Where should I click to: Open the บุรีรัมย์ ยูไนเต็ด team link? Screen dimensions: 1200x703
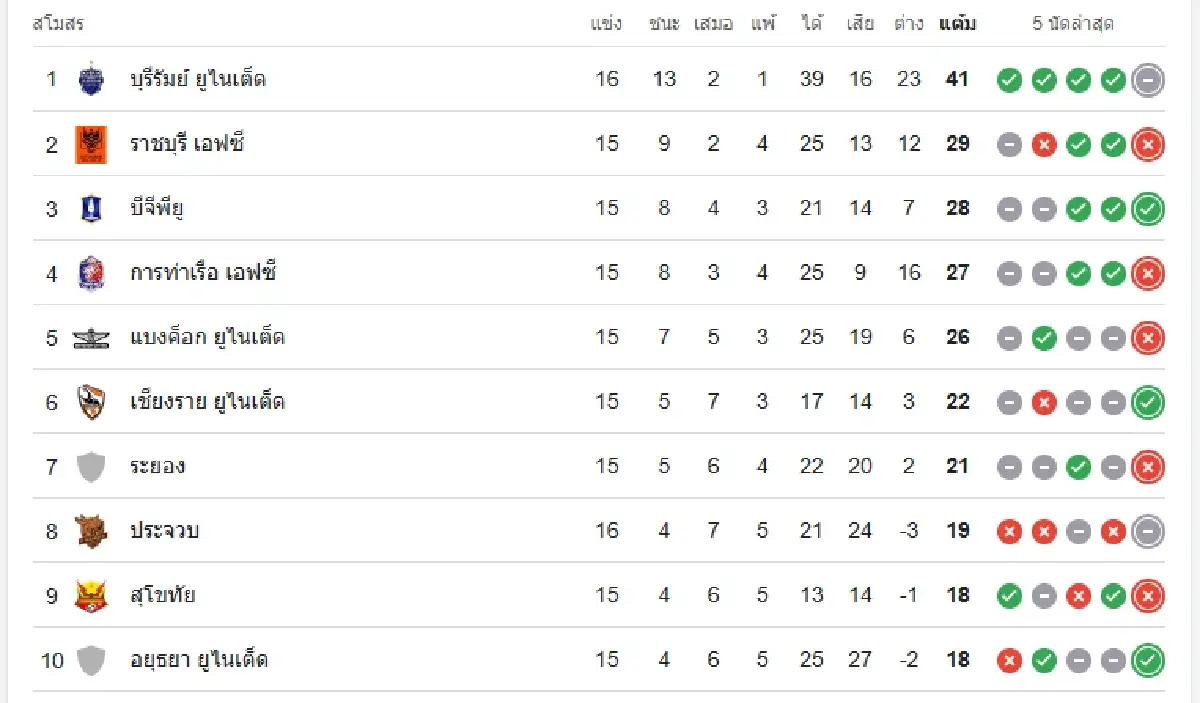coord(198,79)
